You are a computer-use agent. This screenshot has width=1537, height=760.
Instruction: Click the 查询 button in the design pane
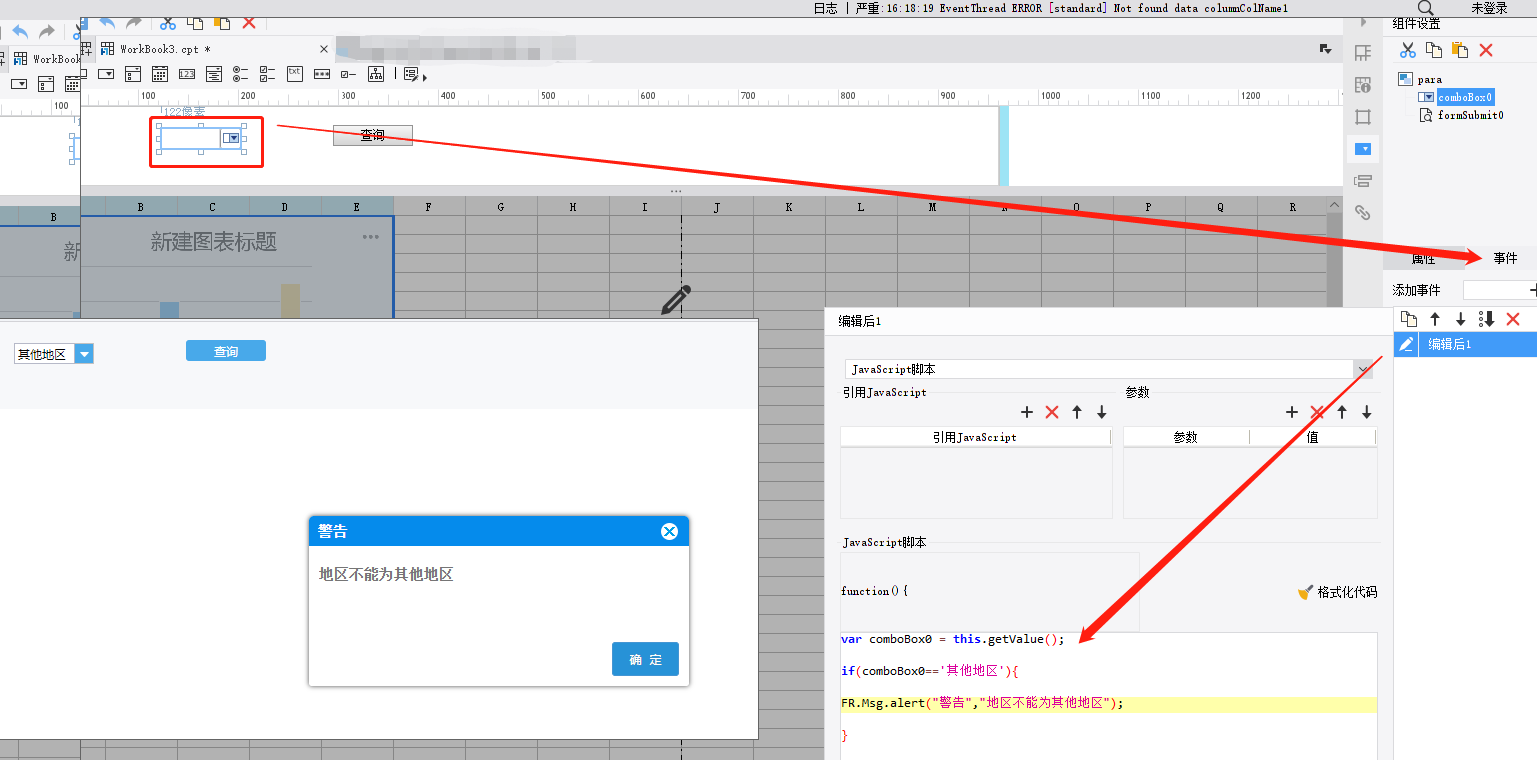pyautogui.click(x=372, y=135)
